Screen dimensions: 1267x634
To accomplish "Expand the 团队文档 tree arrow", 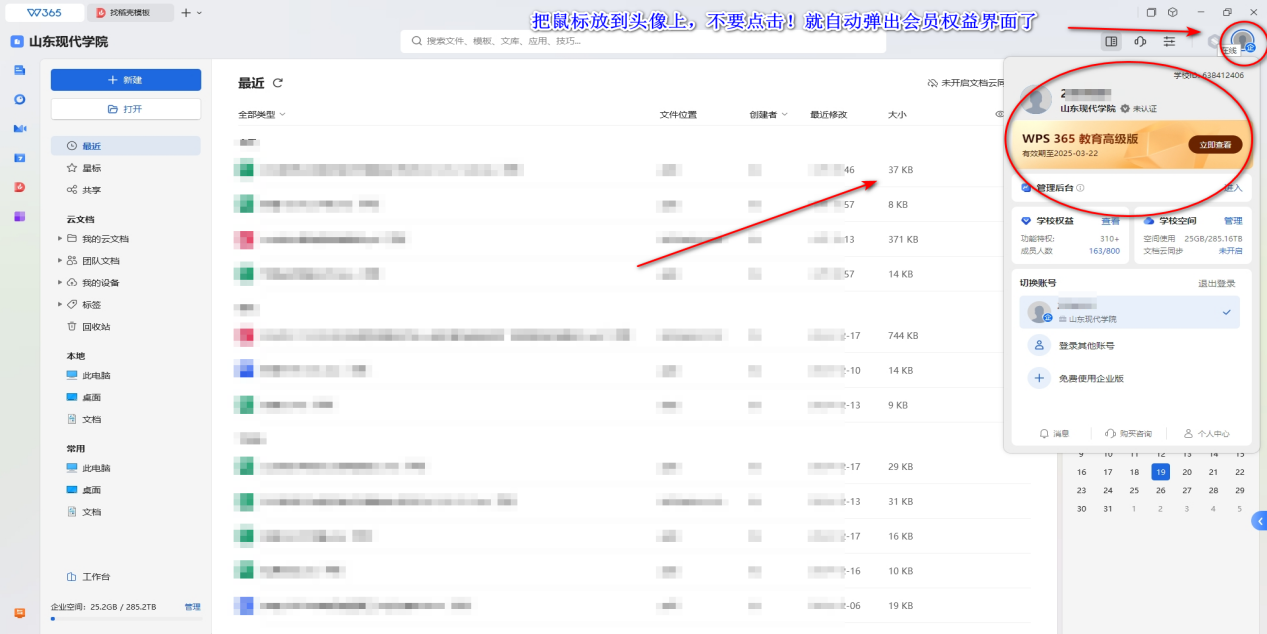I will (60, 261).
